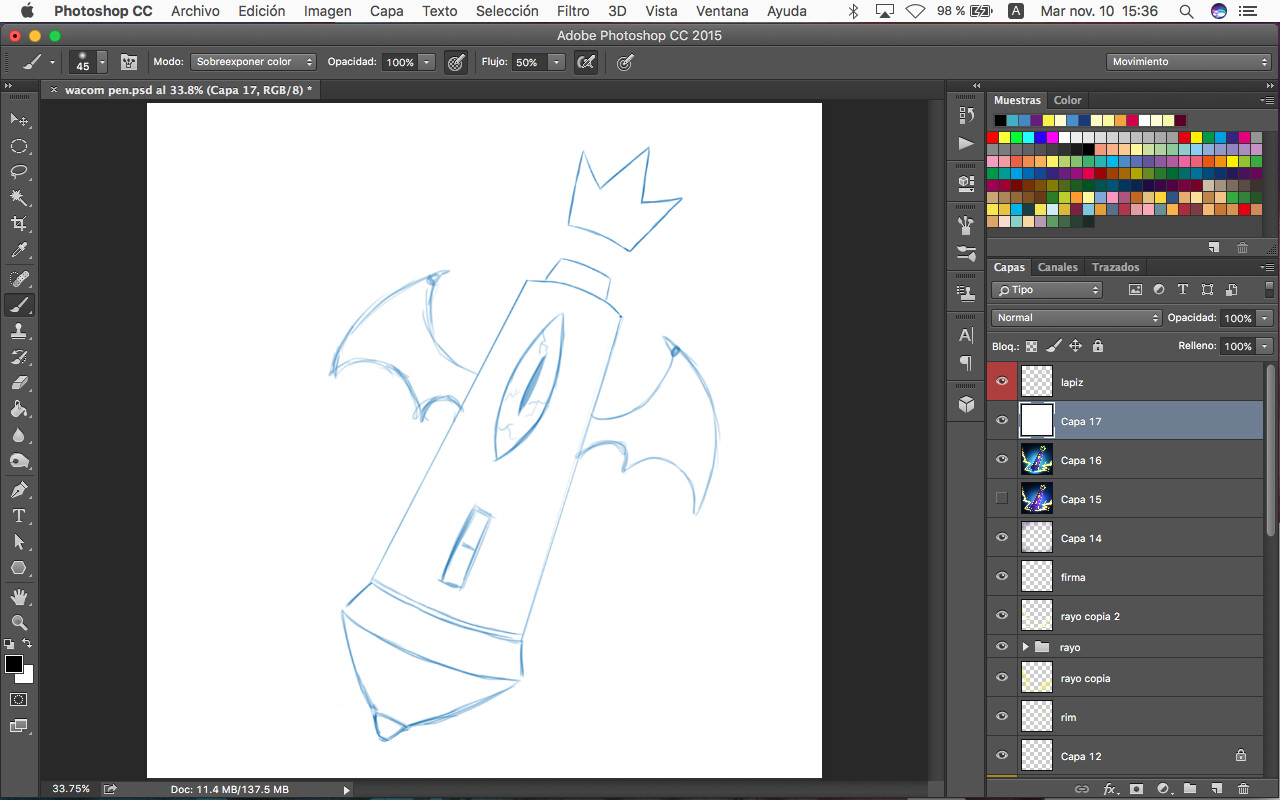Hide the Capa 17 layer
The height and width of the screenshot is (800, 1280).
point(1002,421)
